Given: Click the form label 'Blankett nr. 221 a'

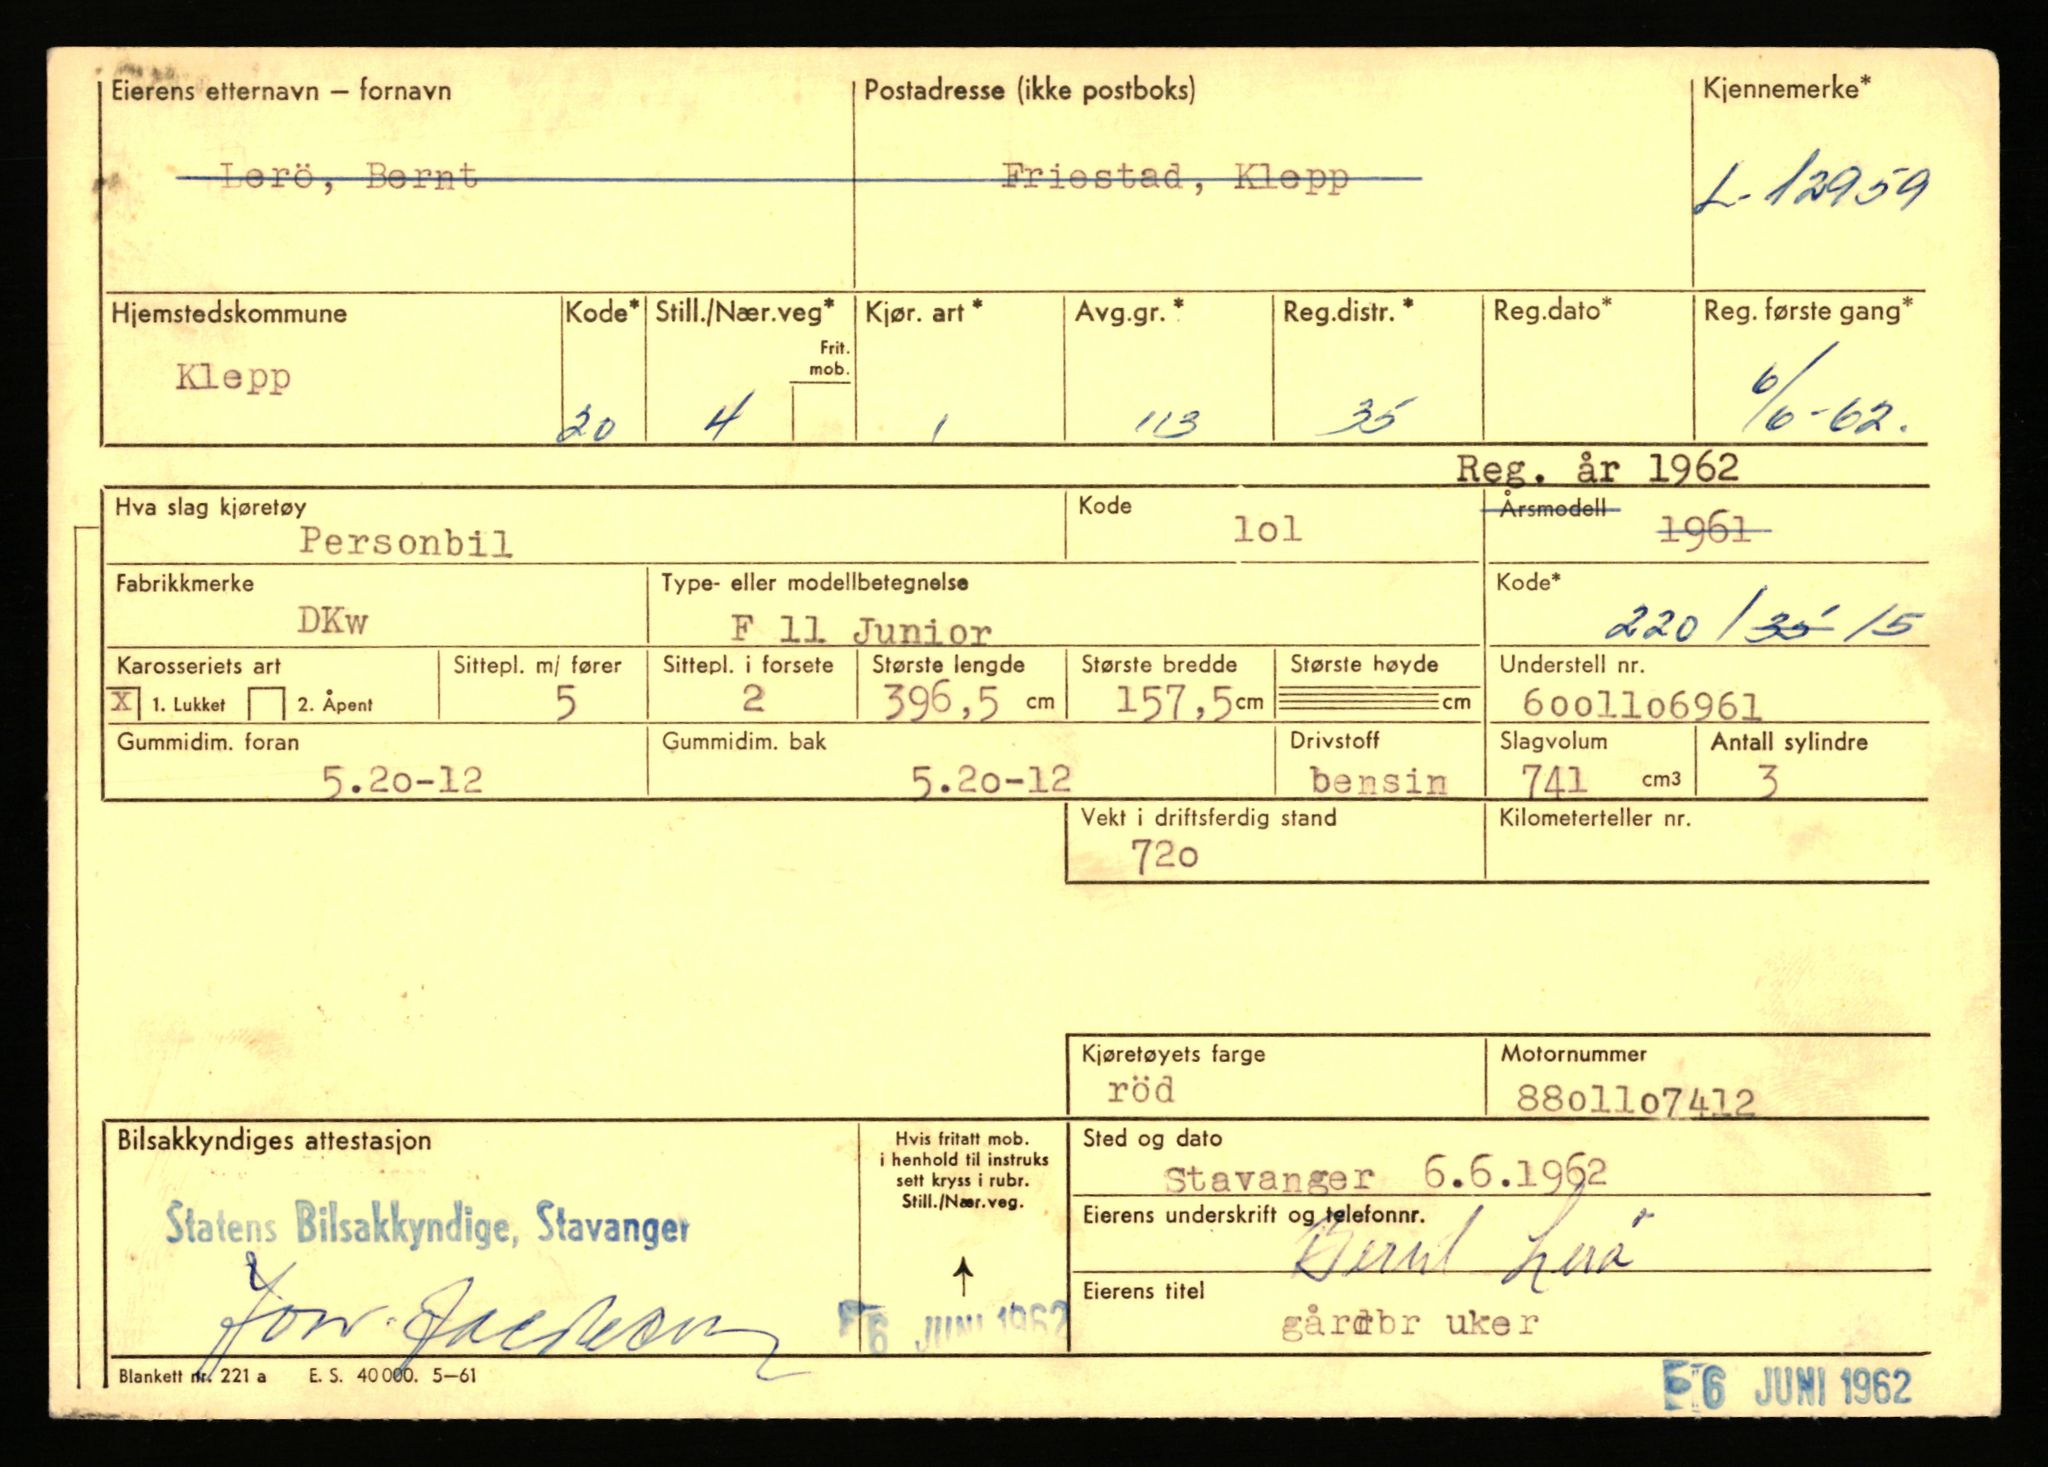Looking at the screenshot, I should pyautogui.click(x=192, y=1376).
